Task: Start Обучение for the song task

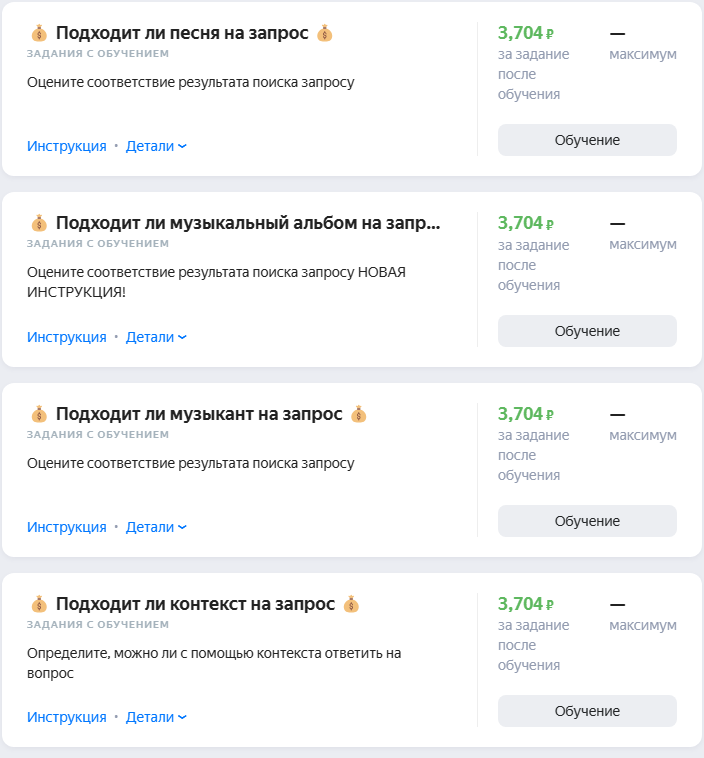Action: pos(587,140)
